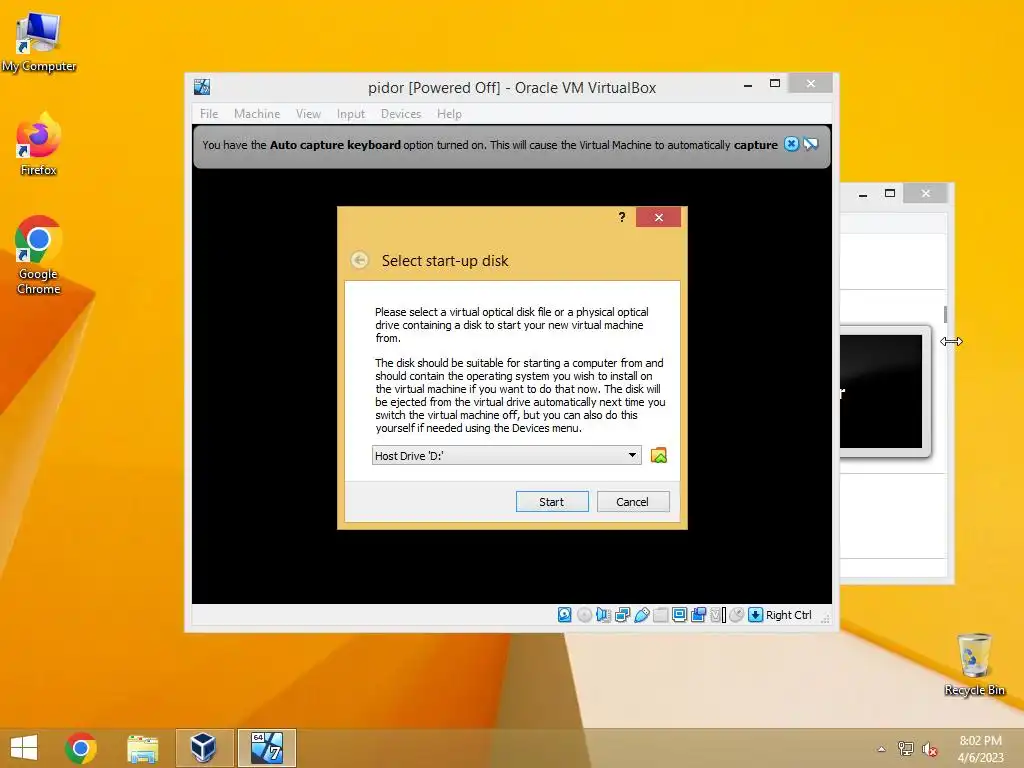Click the shared folders status icon

point(660,615)
